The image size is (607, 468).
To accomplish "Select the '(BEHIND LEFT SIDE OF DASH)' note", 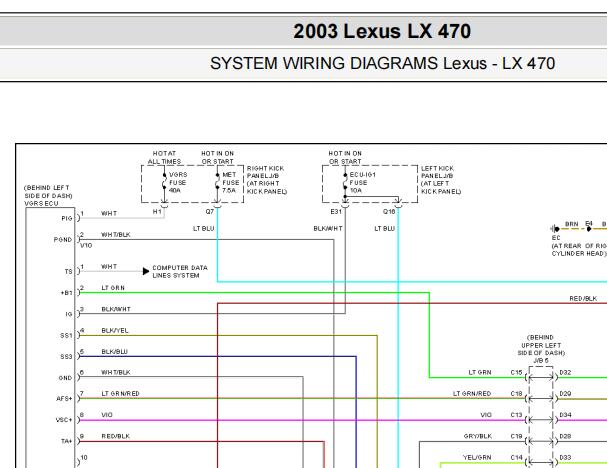I will point(48,192).
